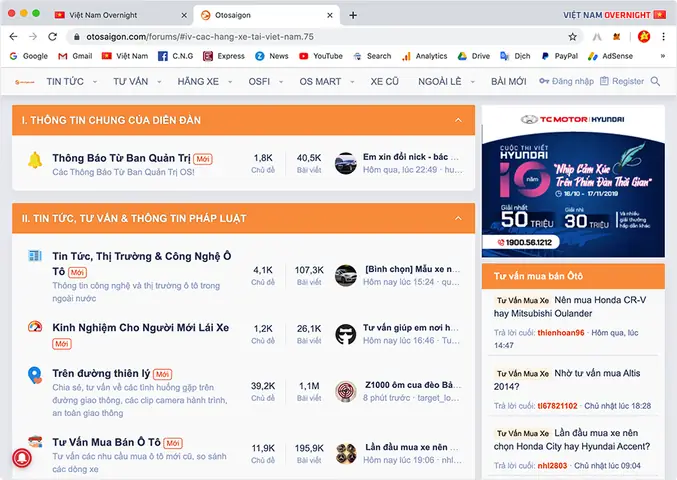Open the Express bookmark

click(x=224, y=56)
